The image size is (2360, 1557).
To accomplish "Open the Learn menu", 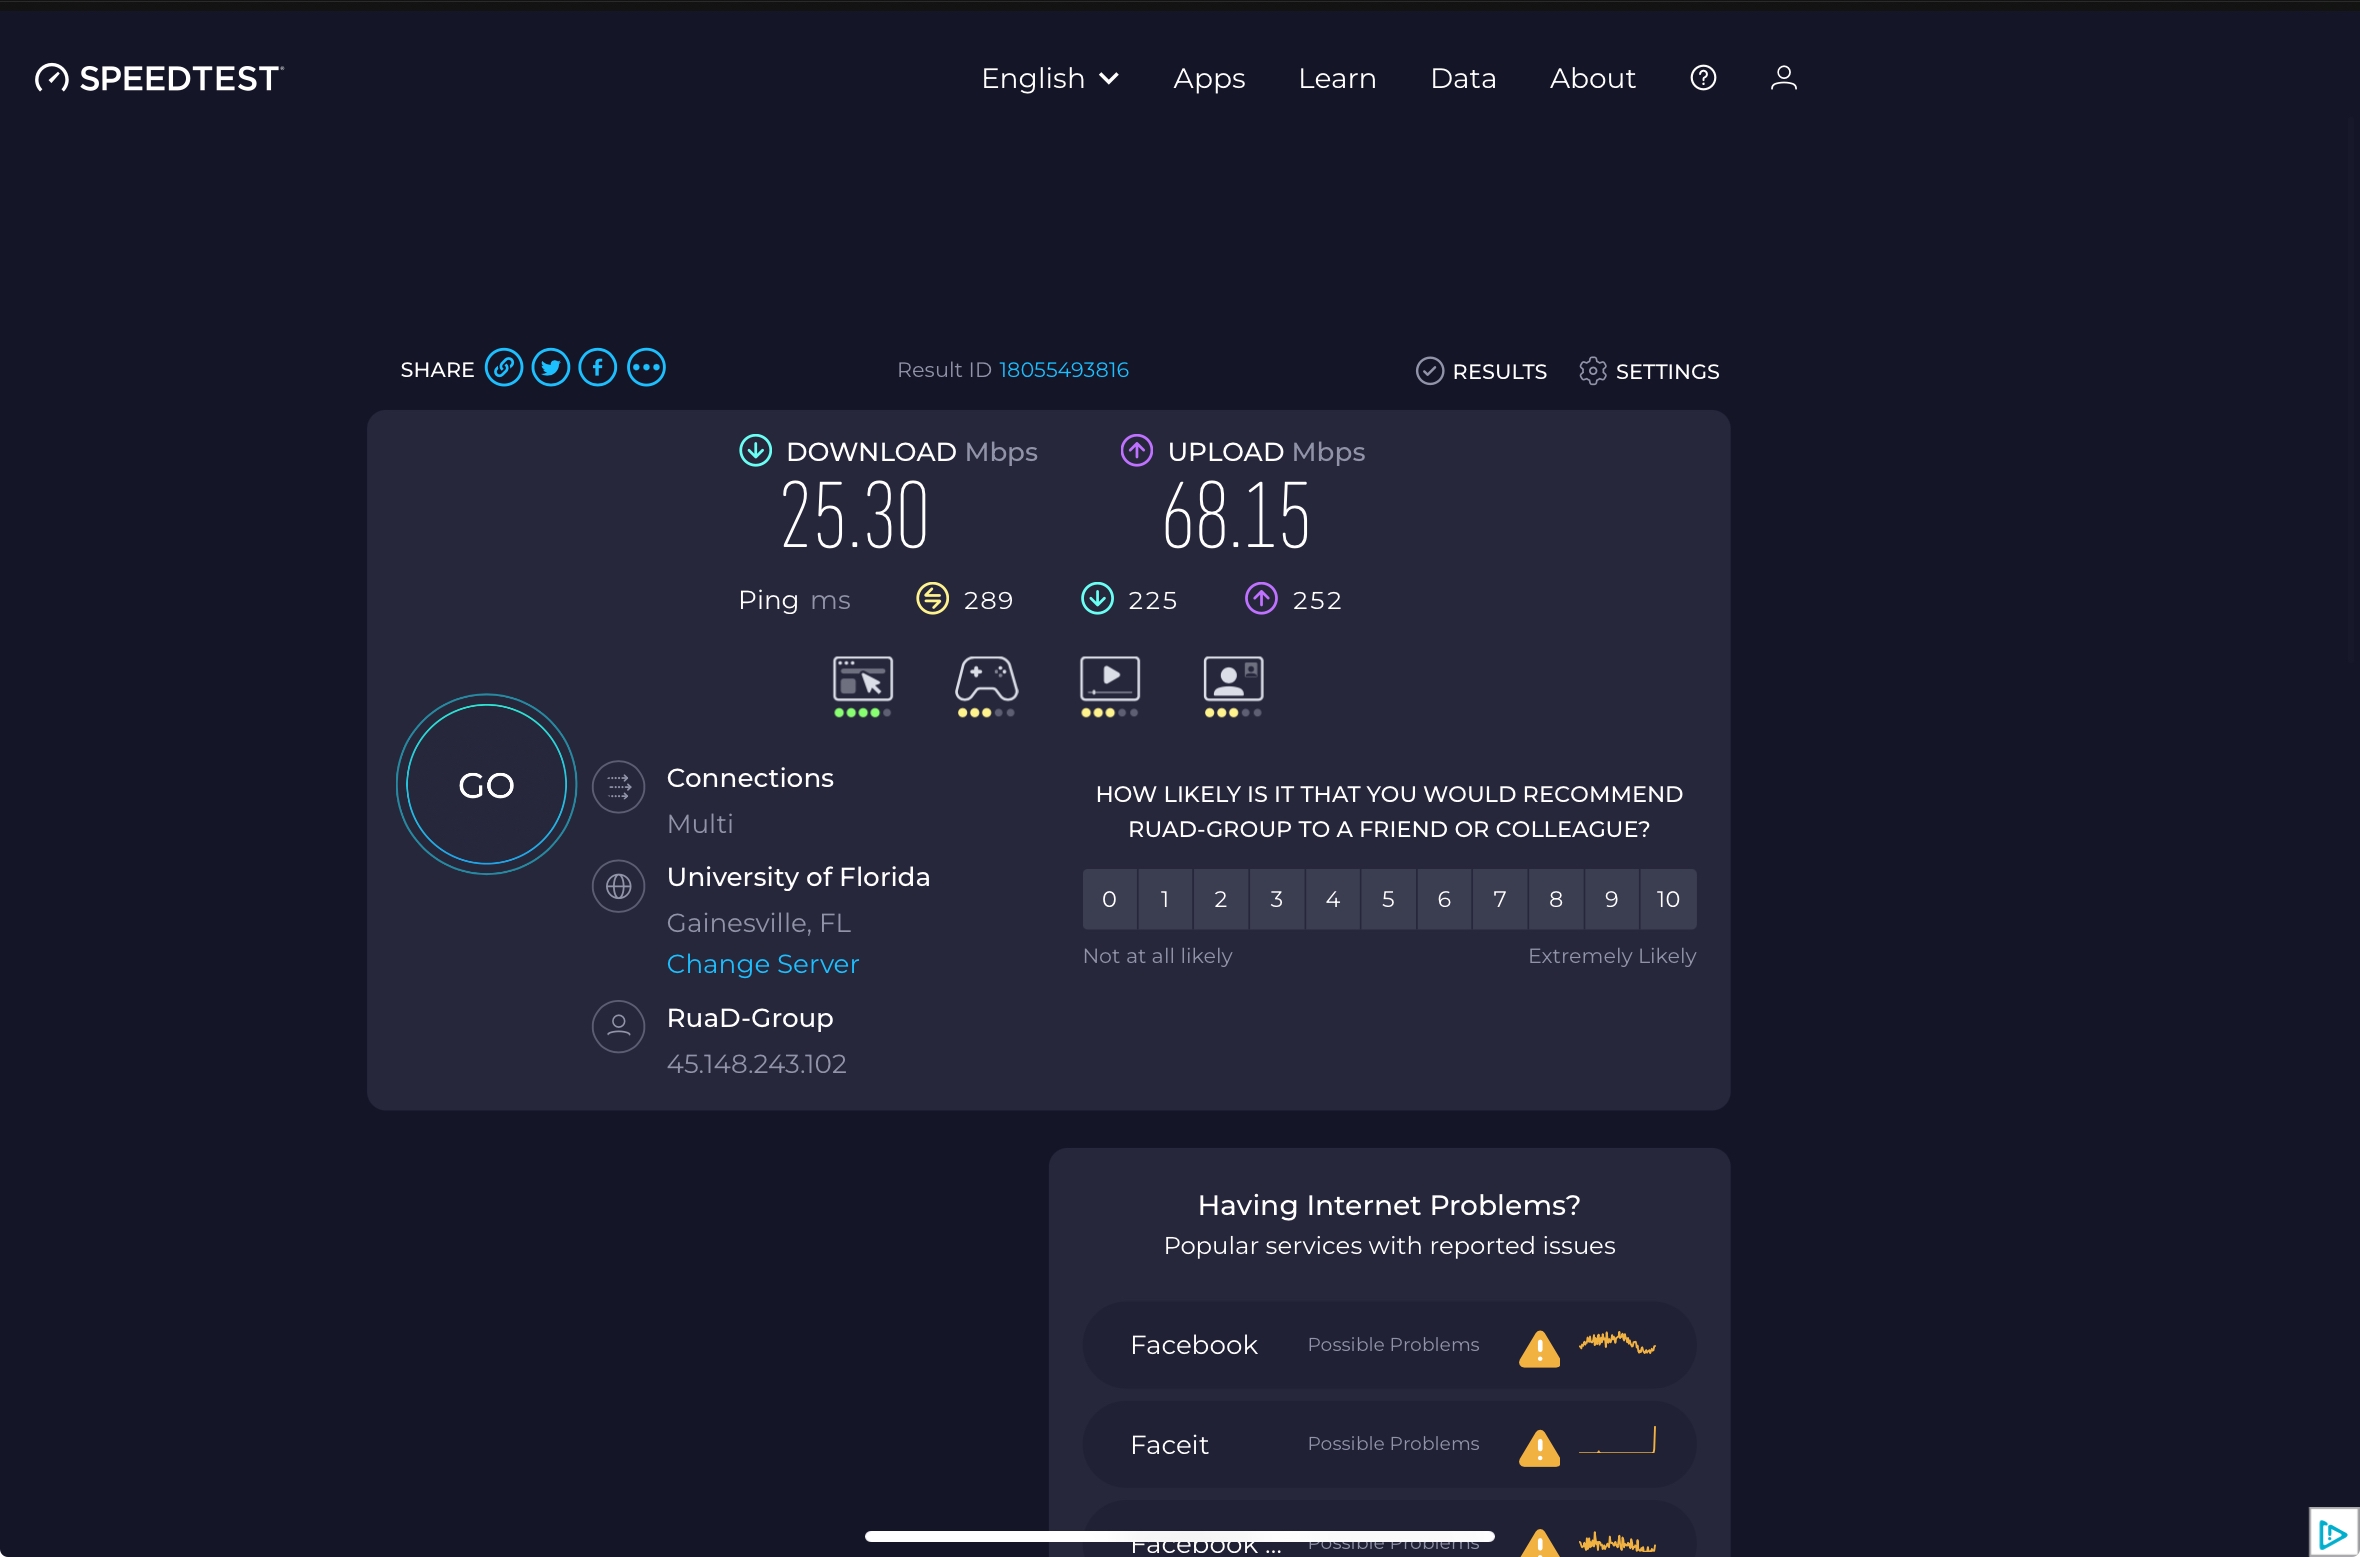I will [x=1337, y=78].
